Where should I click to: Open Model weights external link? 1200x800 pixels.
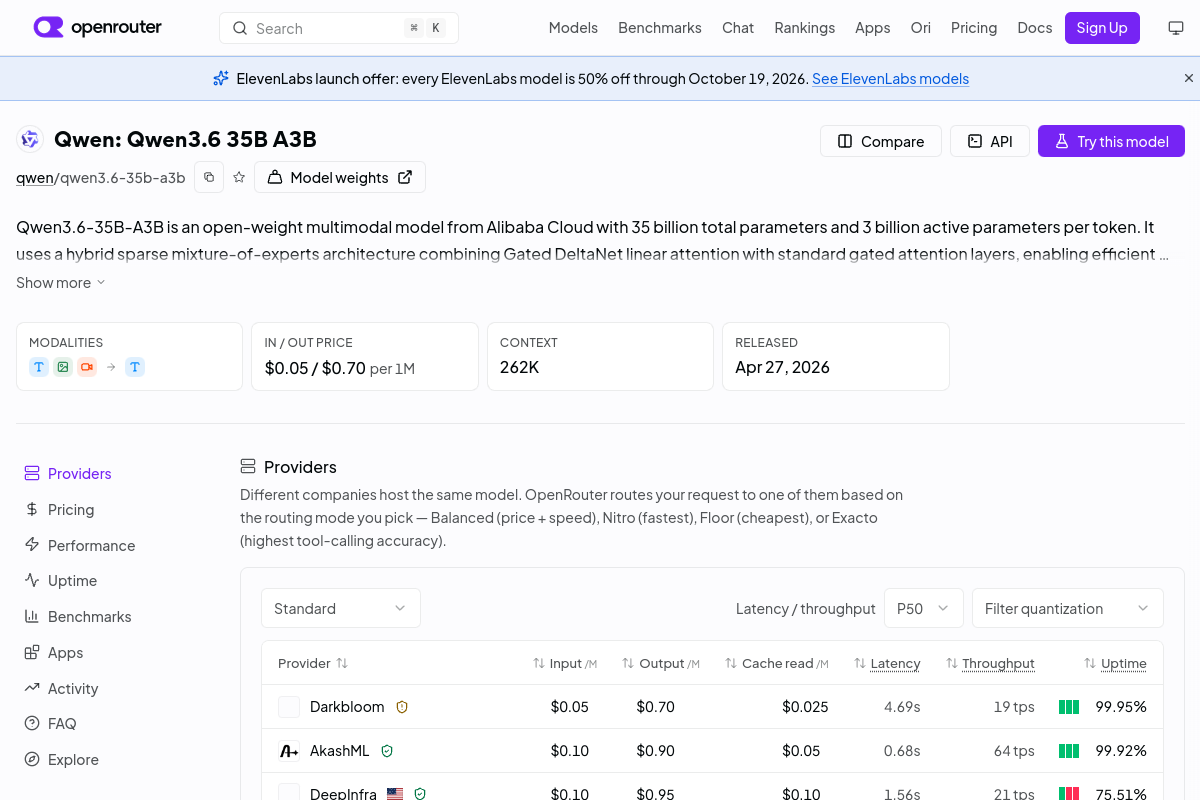340,177
